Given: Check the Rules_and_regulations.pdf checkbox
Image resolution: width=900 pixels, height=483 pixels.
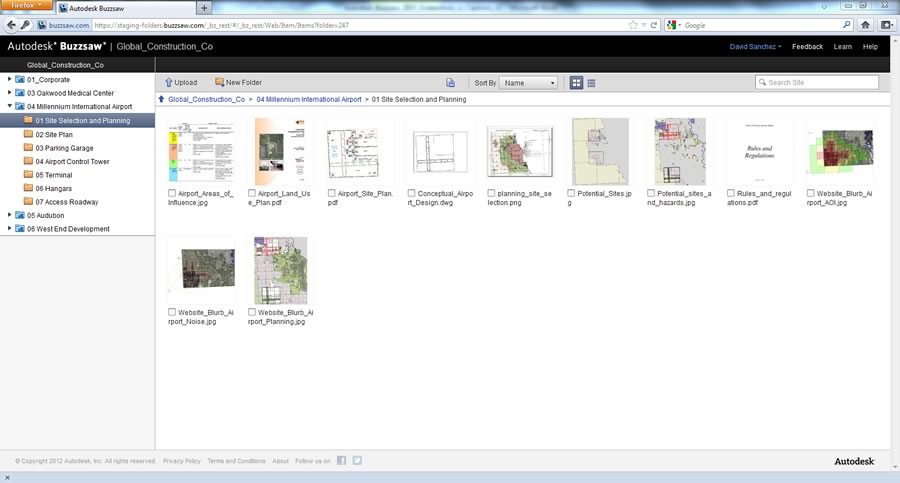Looking at the screenshot, I should point(730,194).
